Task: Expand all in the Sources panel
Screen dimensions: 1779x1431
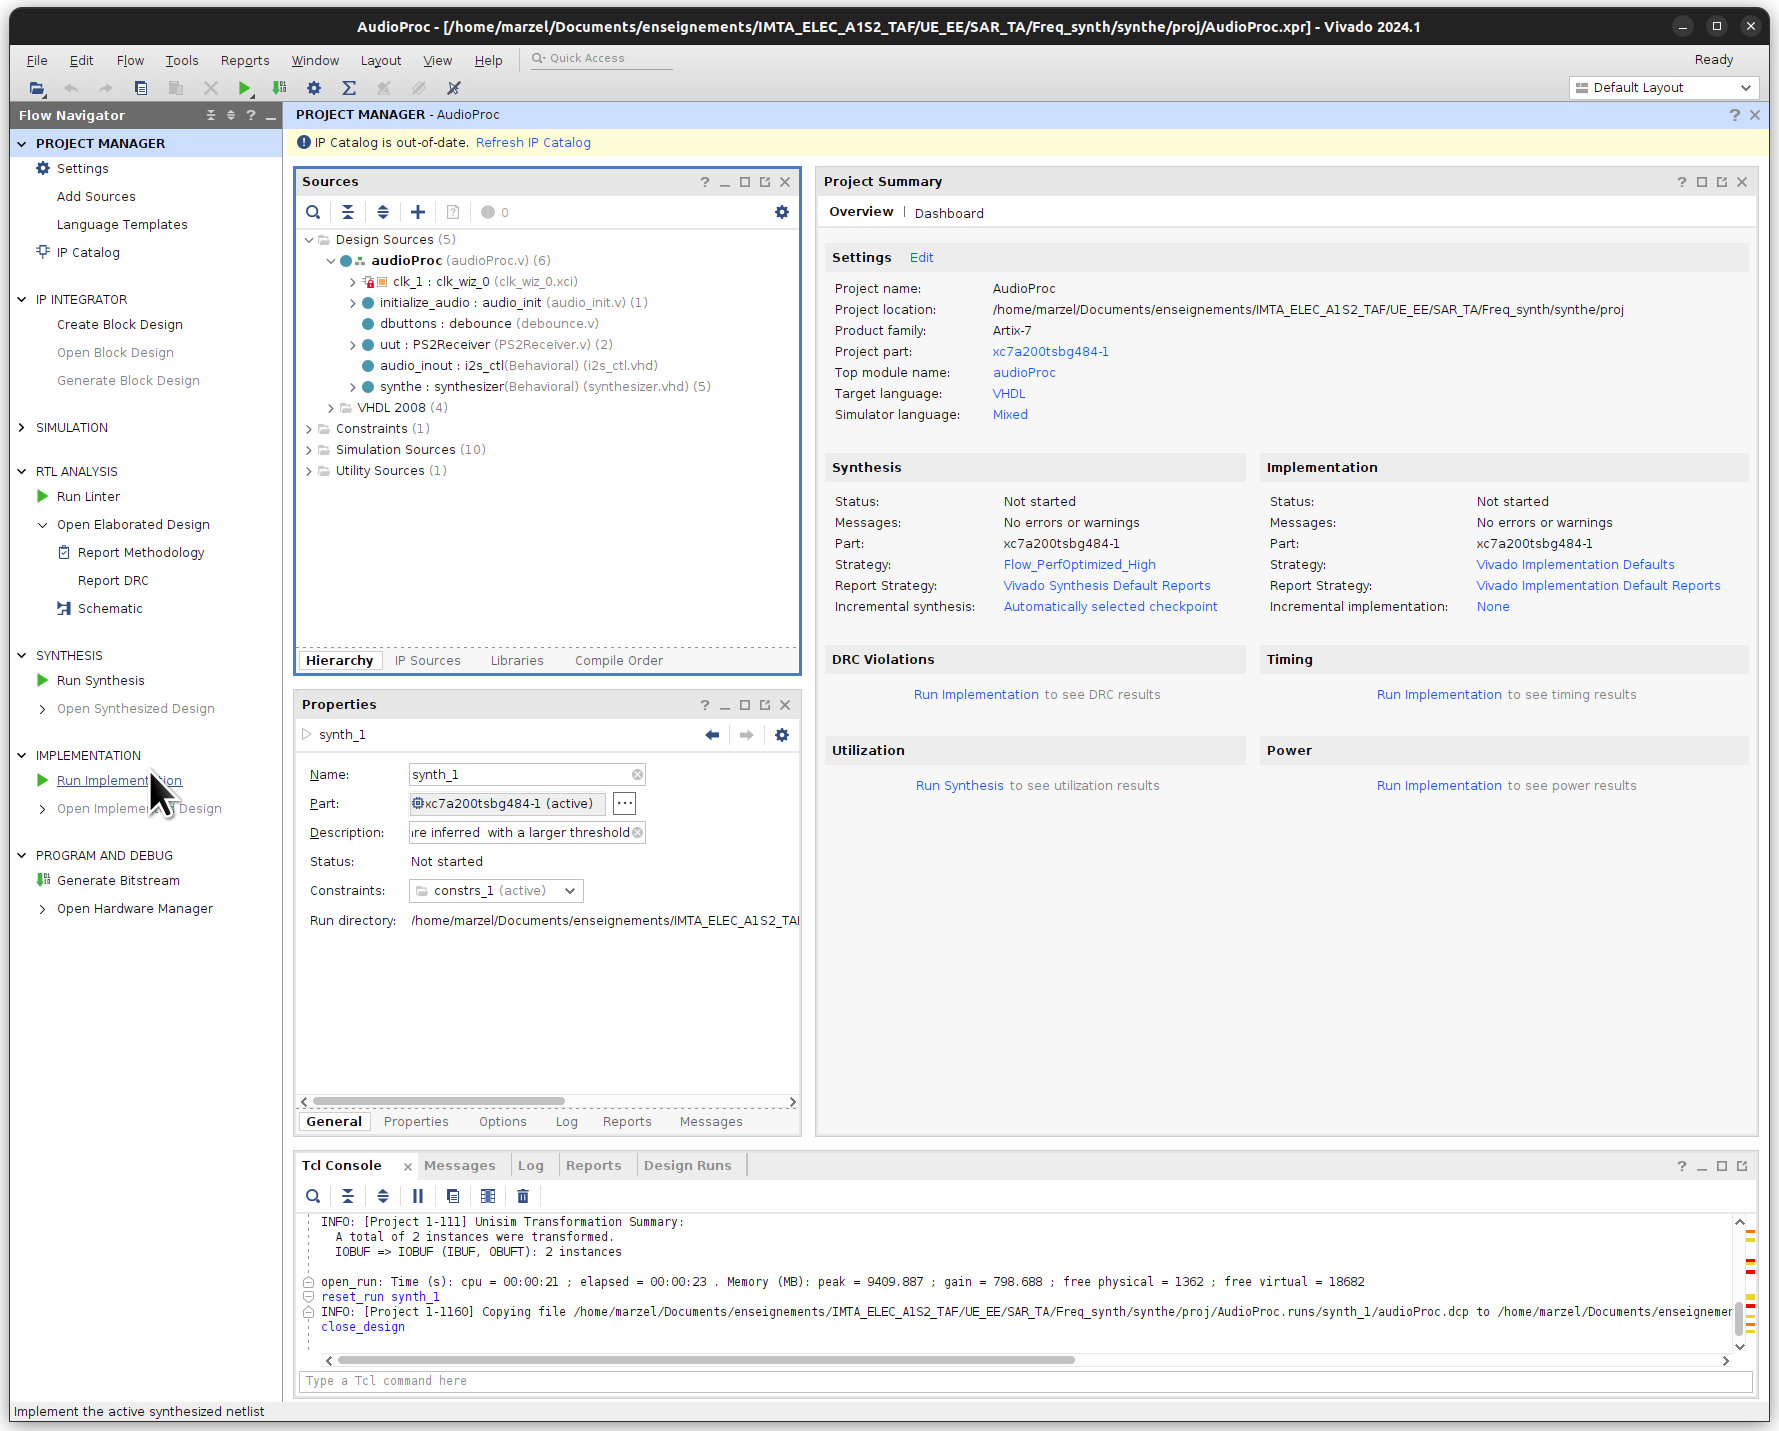Action: tap(383, 212)
